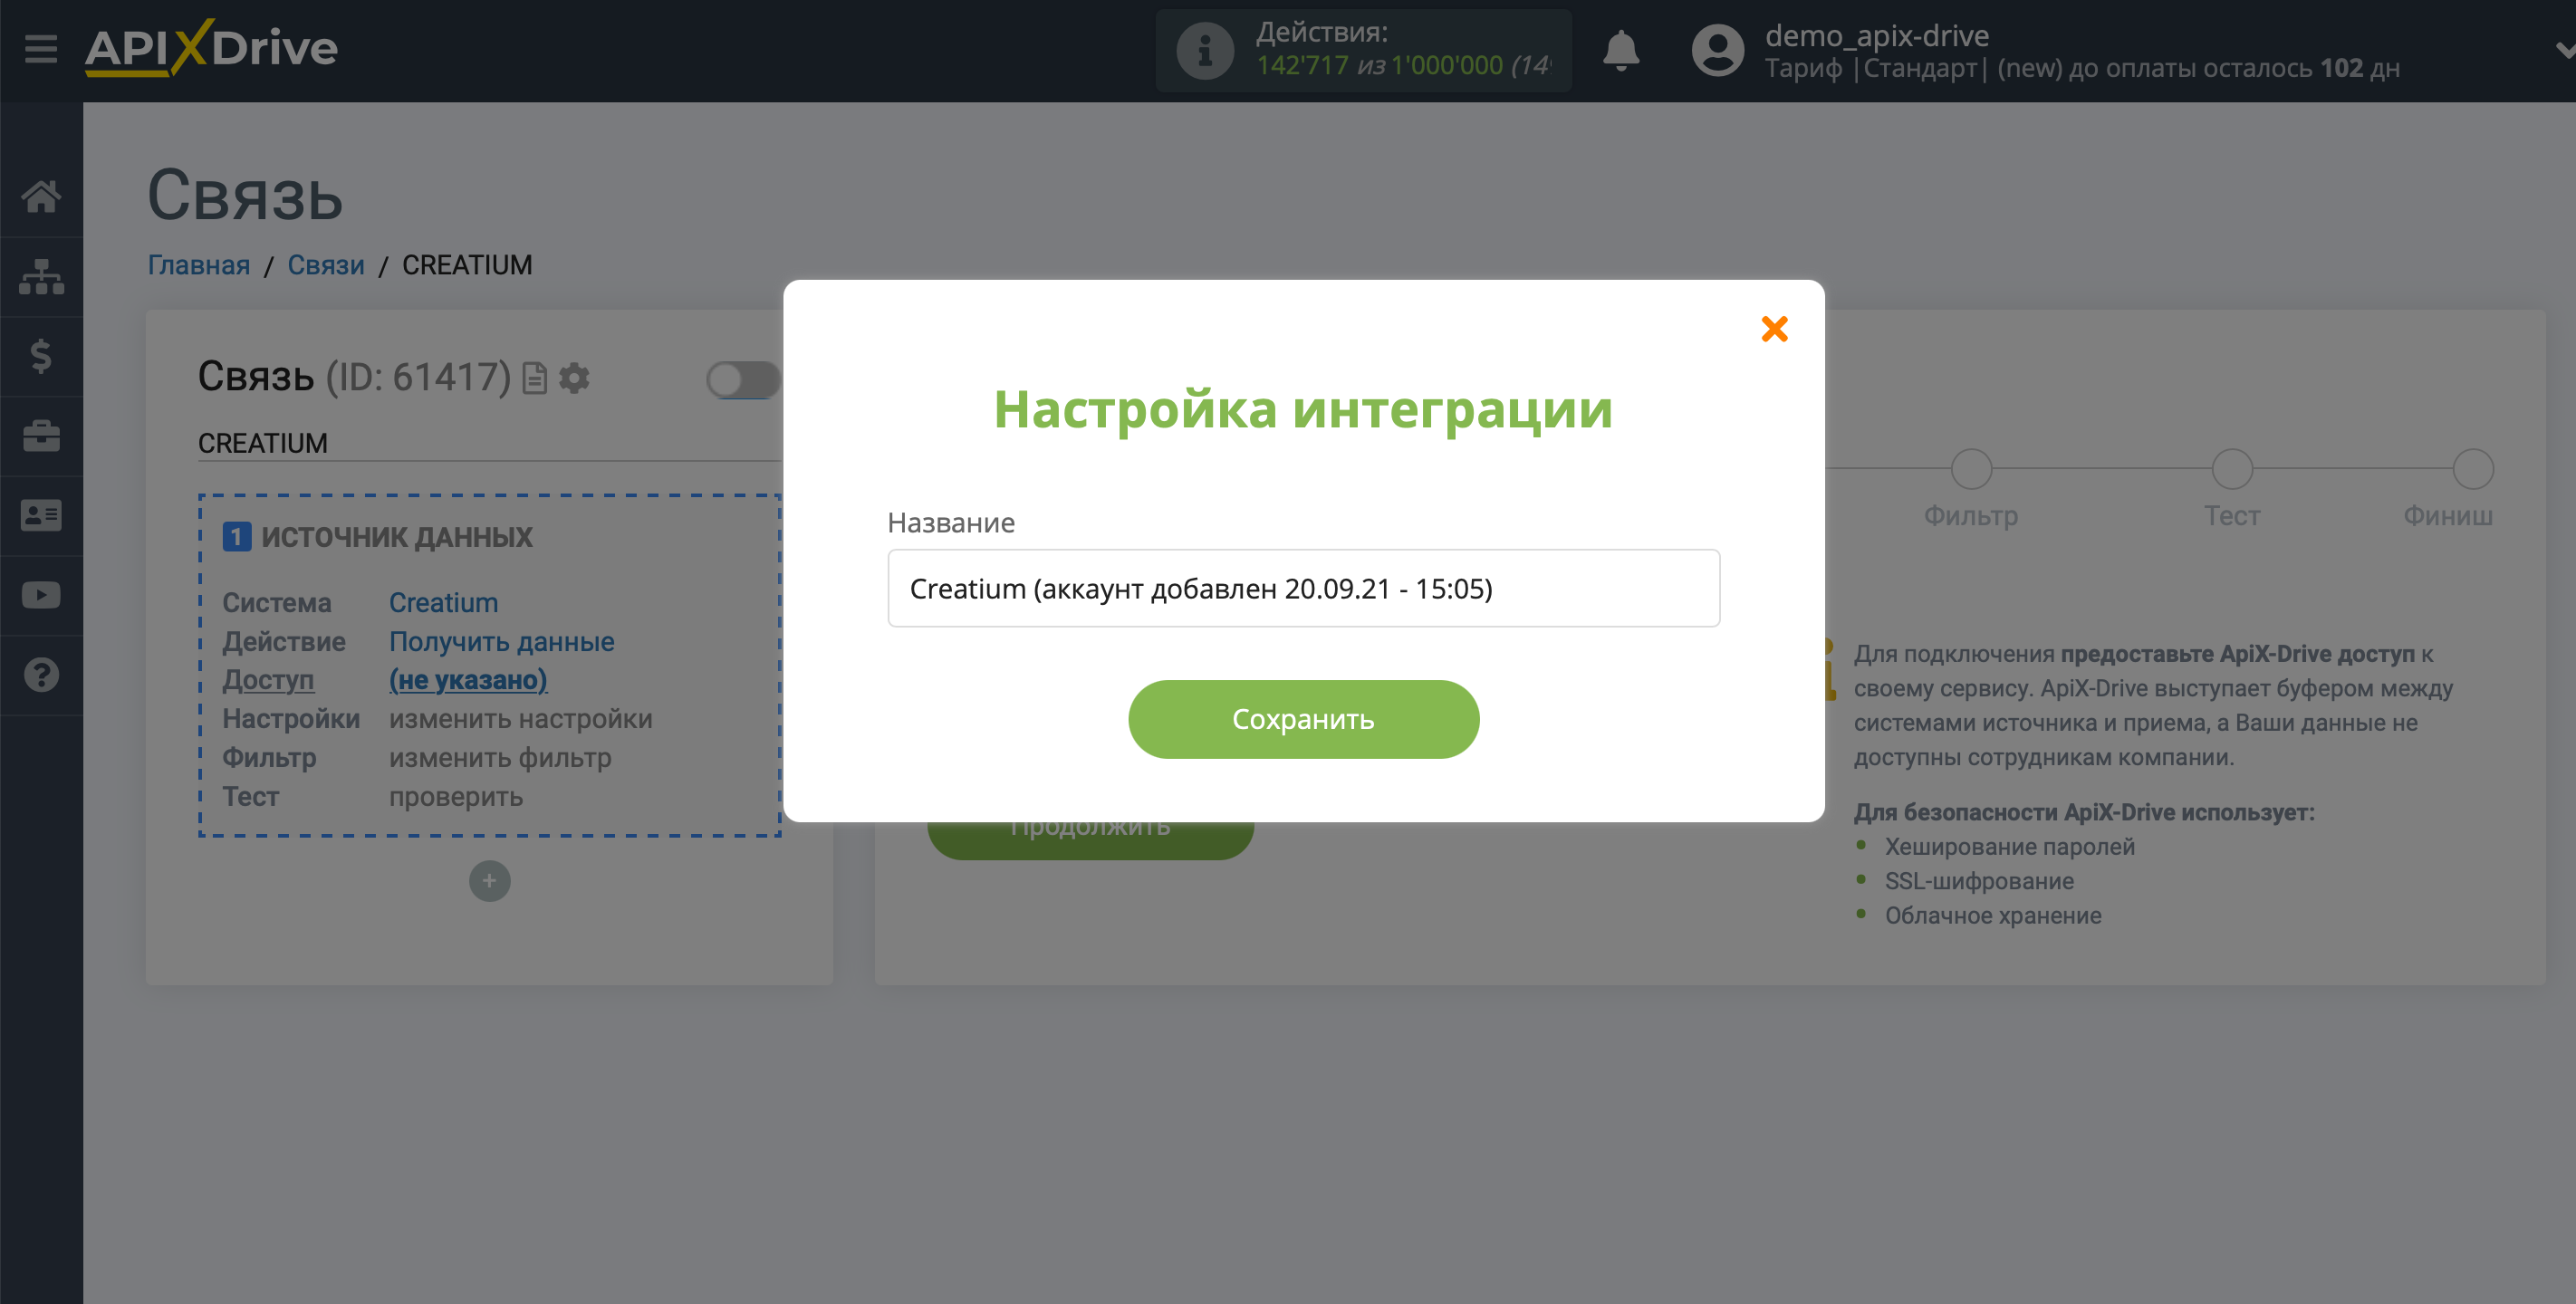Open the connections sitemap icon in sidebar

(x=41, y=277)
